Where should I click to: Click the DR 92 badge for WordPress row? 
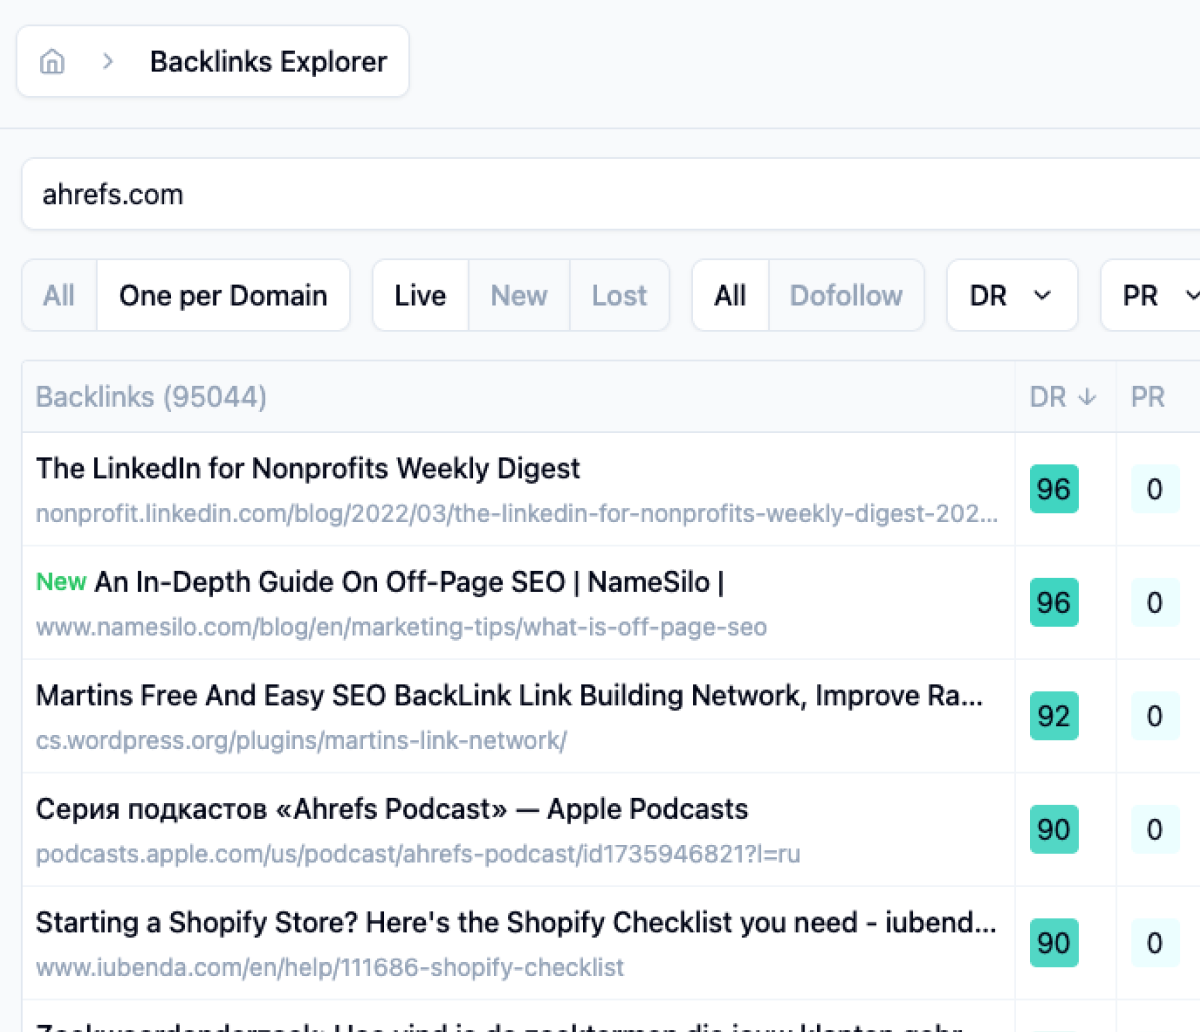point(1054,716)
